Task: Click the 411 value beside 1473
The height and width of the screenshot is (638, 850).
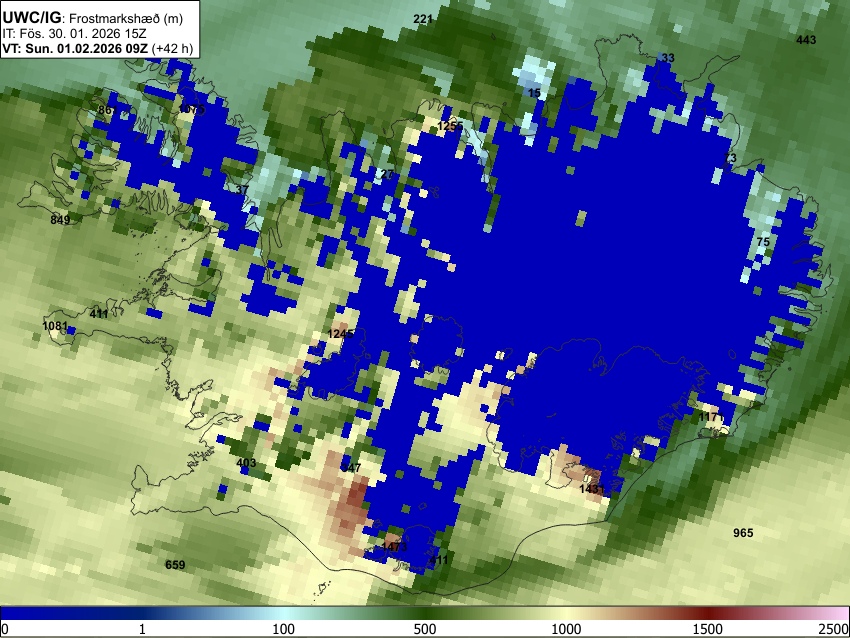Action: (x=439, y=560)
